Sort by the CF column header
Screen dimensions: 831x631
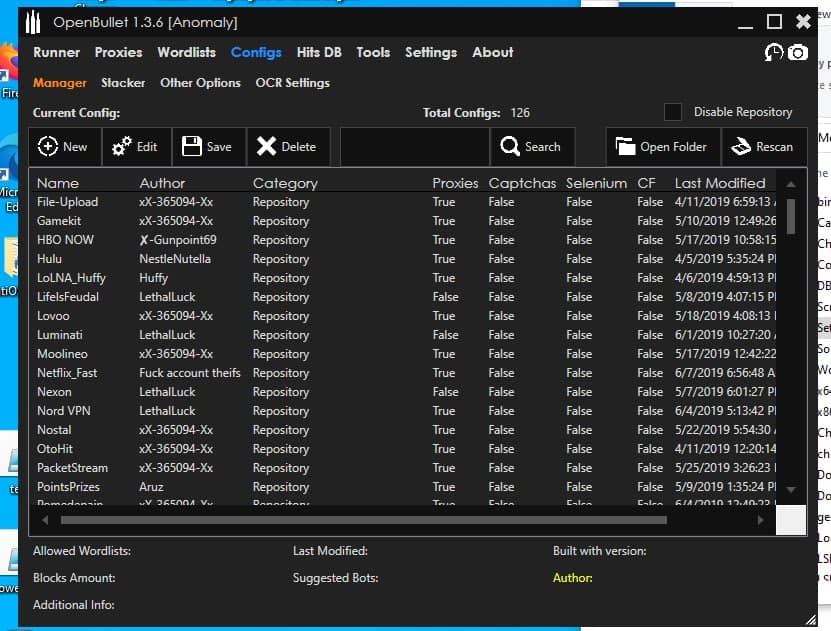pos(646,183)
